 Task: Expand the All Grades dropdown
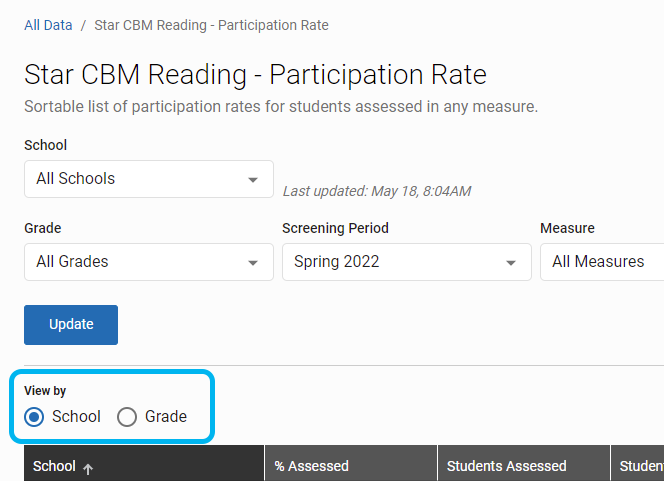point(149,262)
